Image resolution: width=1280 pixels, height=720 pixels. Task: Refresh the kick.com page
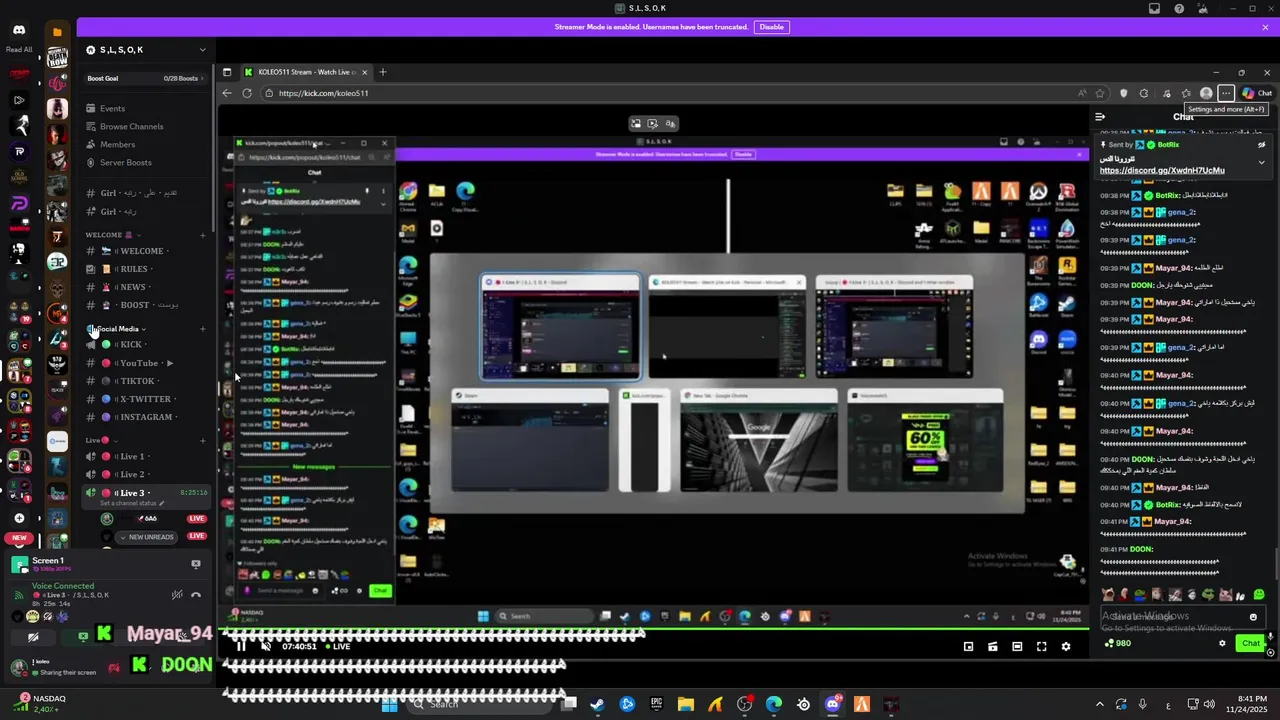(x=247, y=93)
